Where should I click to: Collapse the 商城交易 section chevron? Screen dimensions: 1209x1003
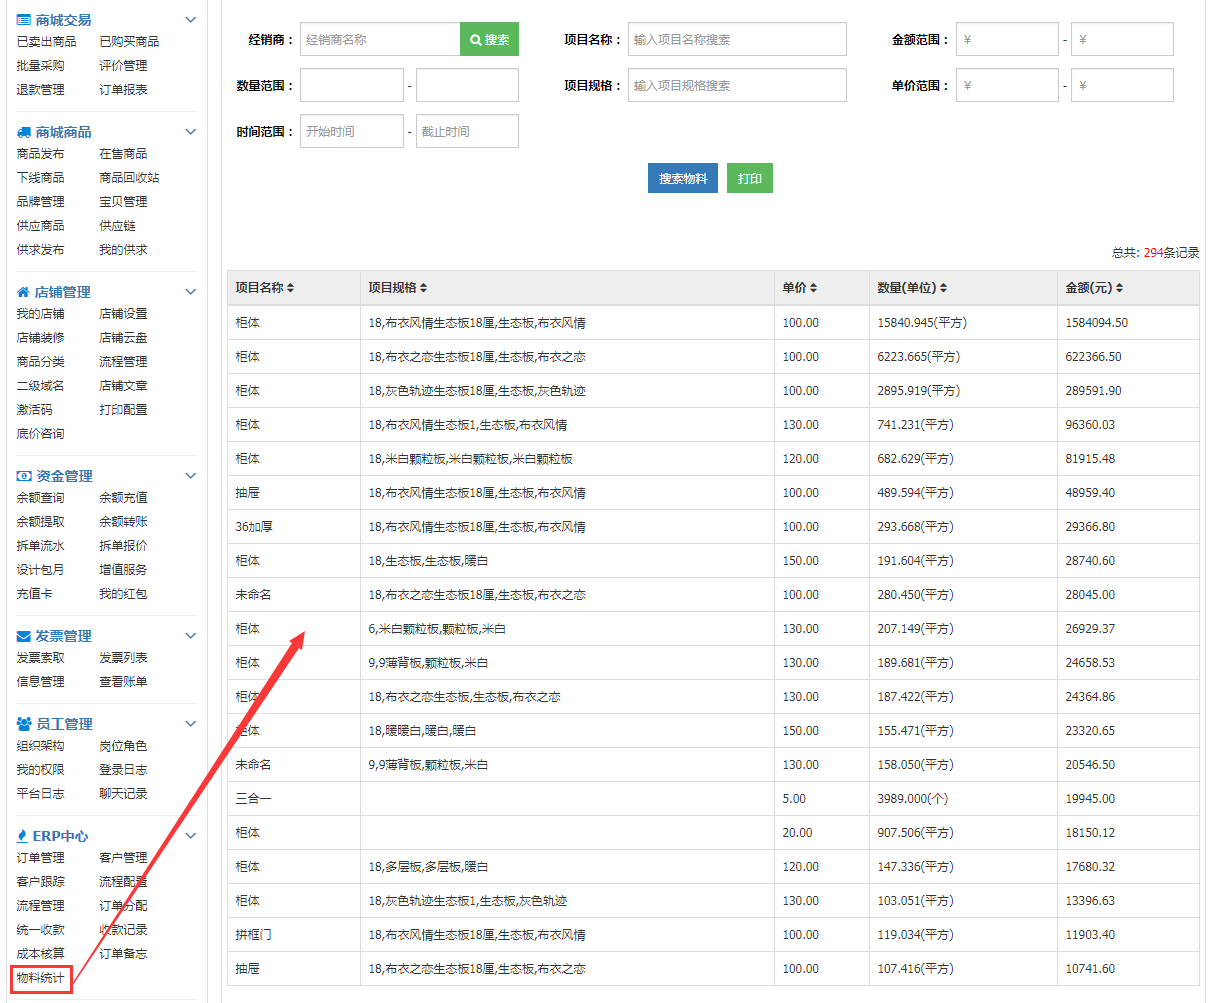pos(191,20)
